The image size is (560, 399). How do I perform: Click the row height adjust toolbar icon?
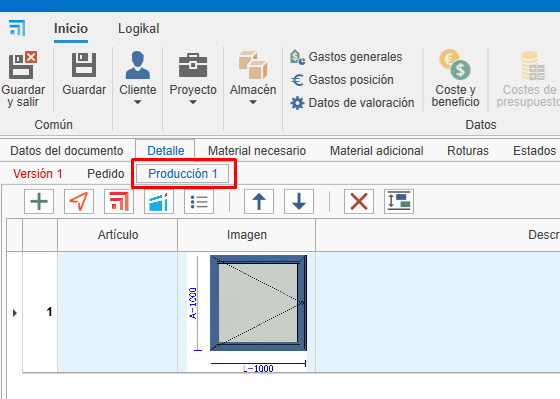tap(399, 201)
